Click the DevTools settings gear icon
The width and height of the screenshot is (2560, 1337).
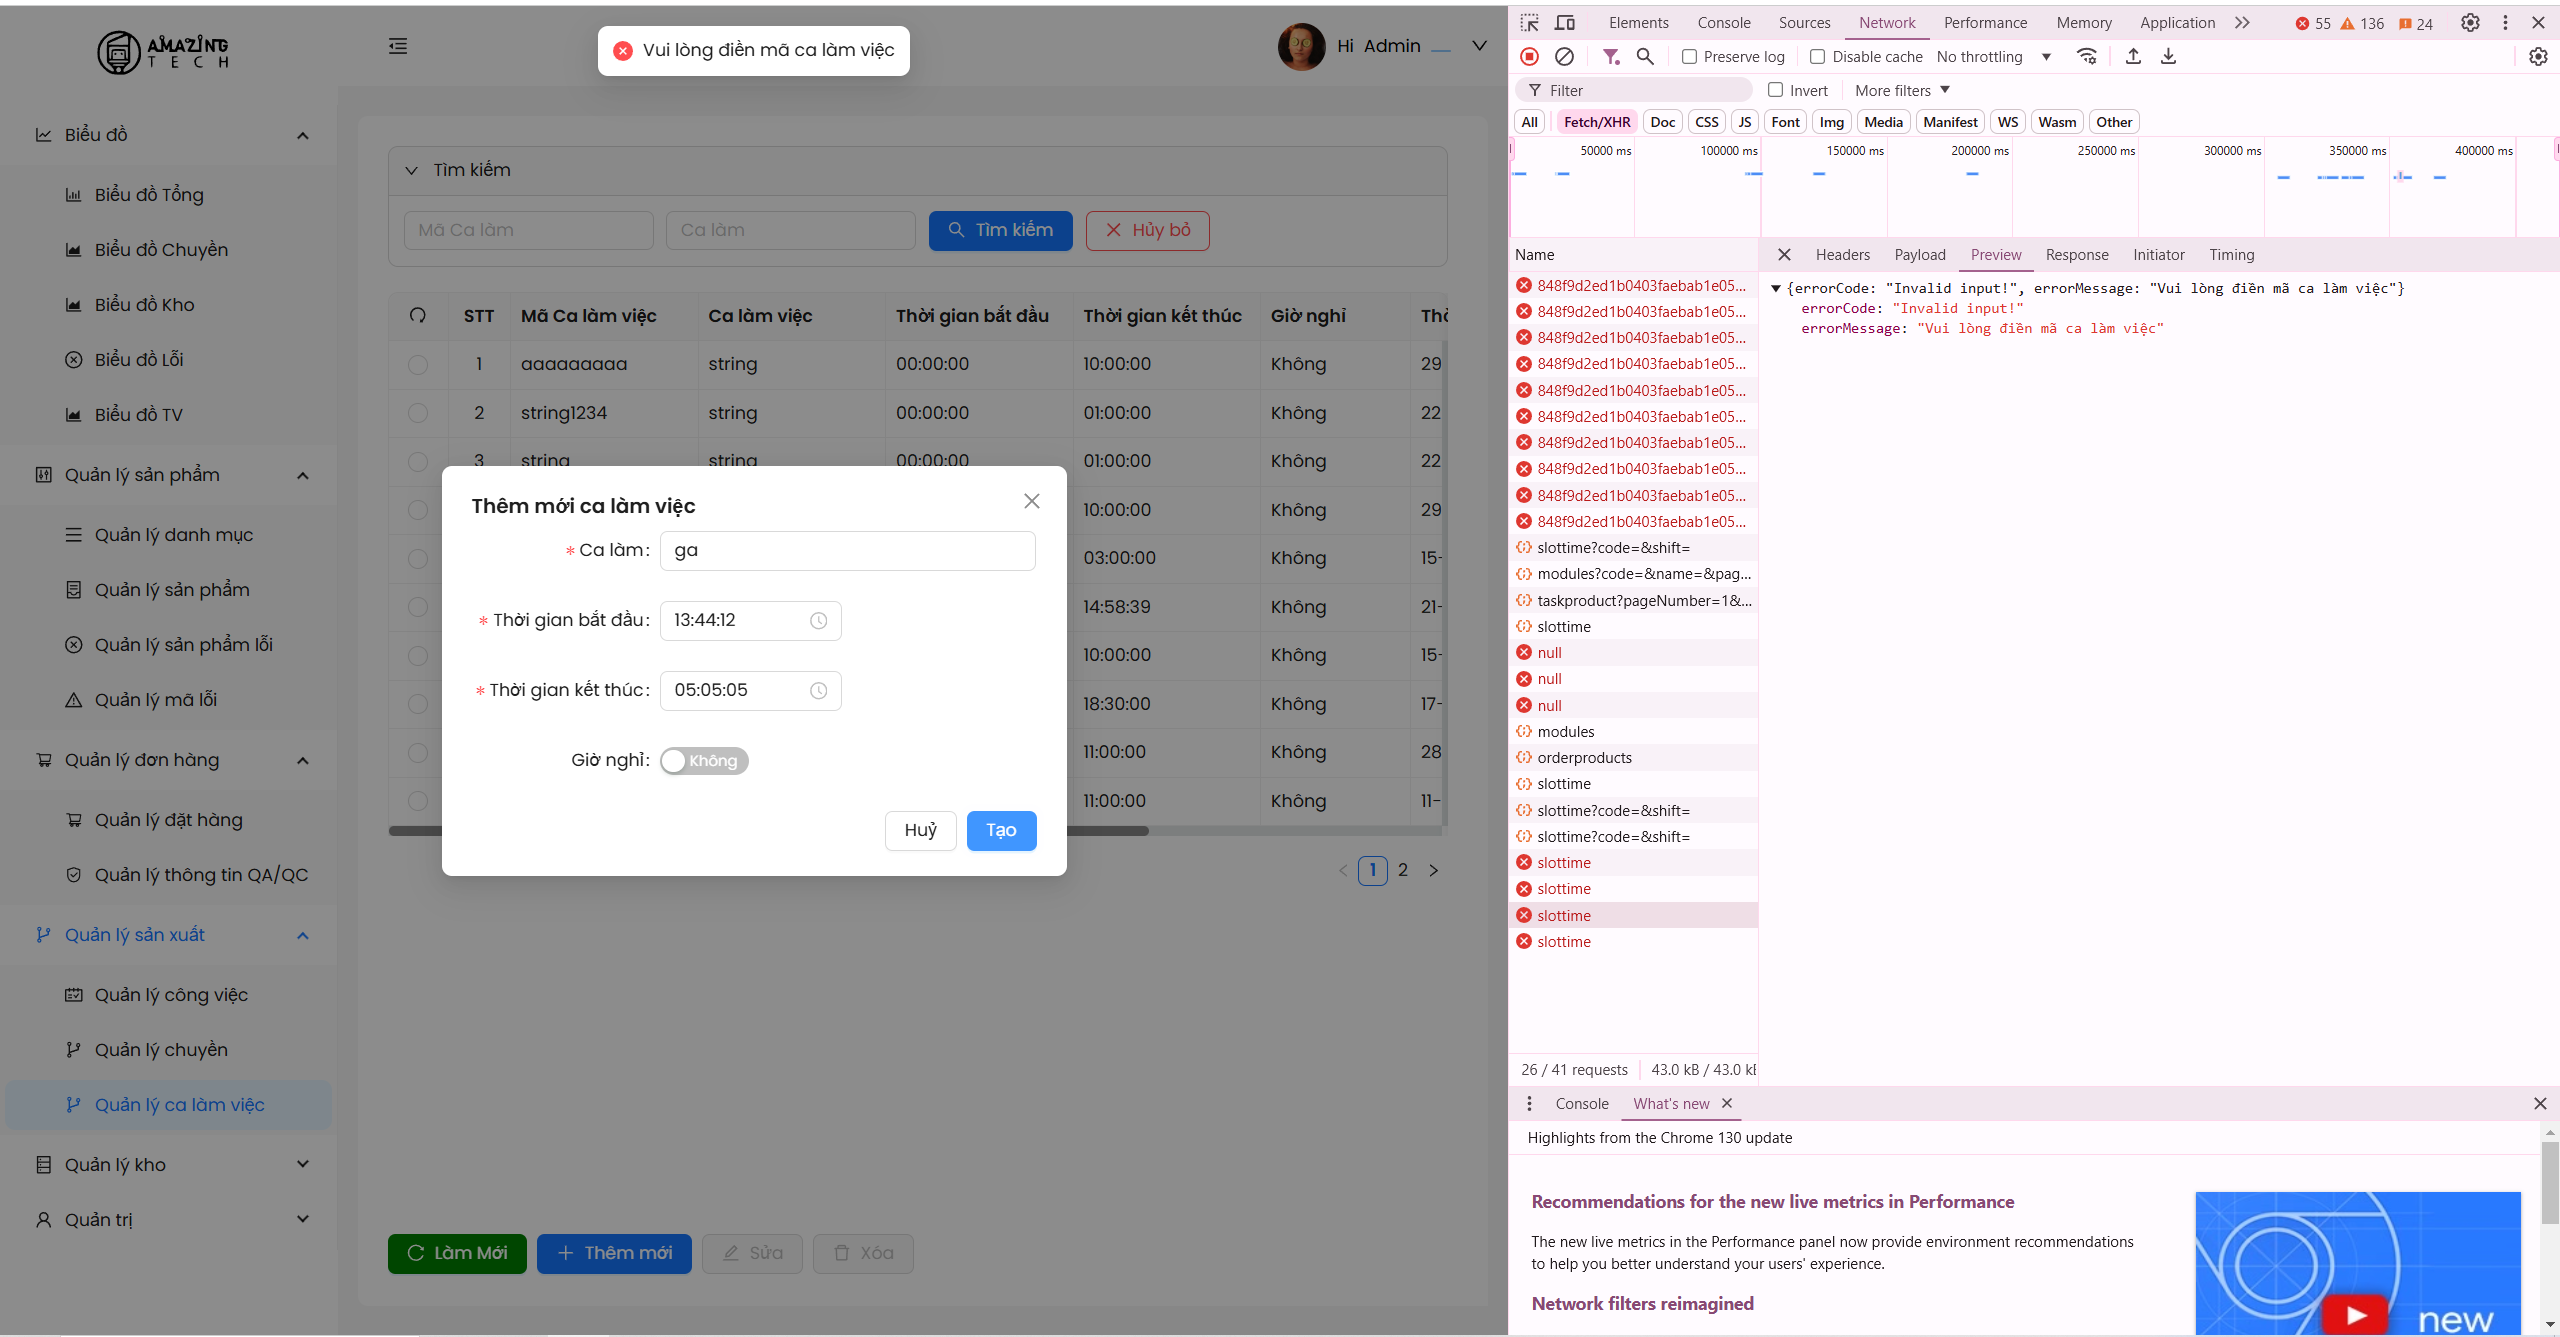2470,23
